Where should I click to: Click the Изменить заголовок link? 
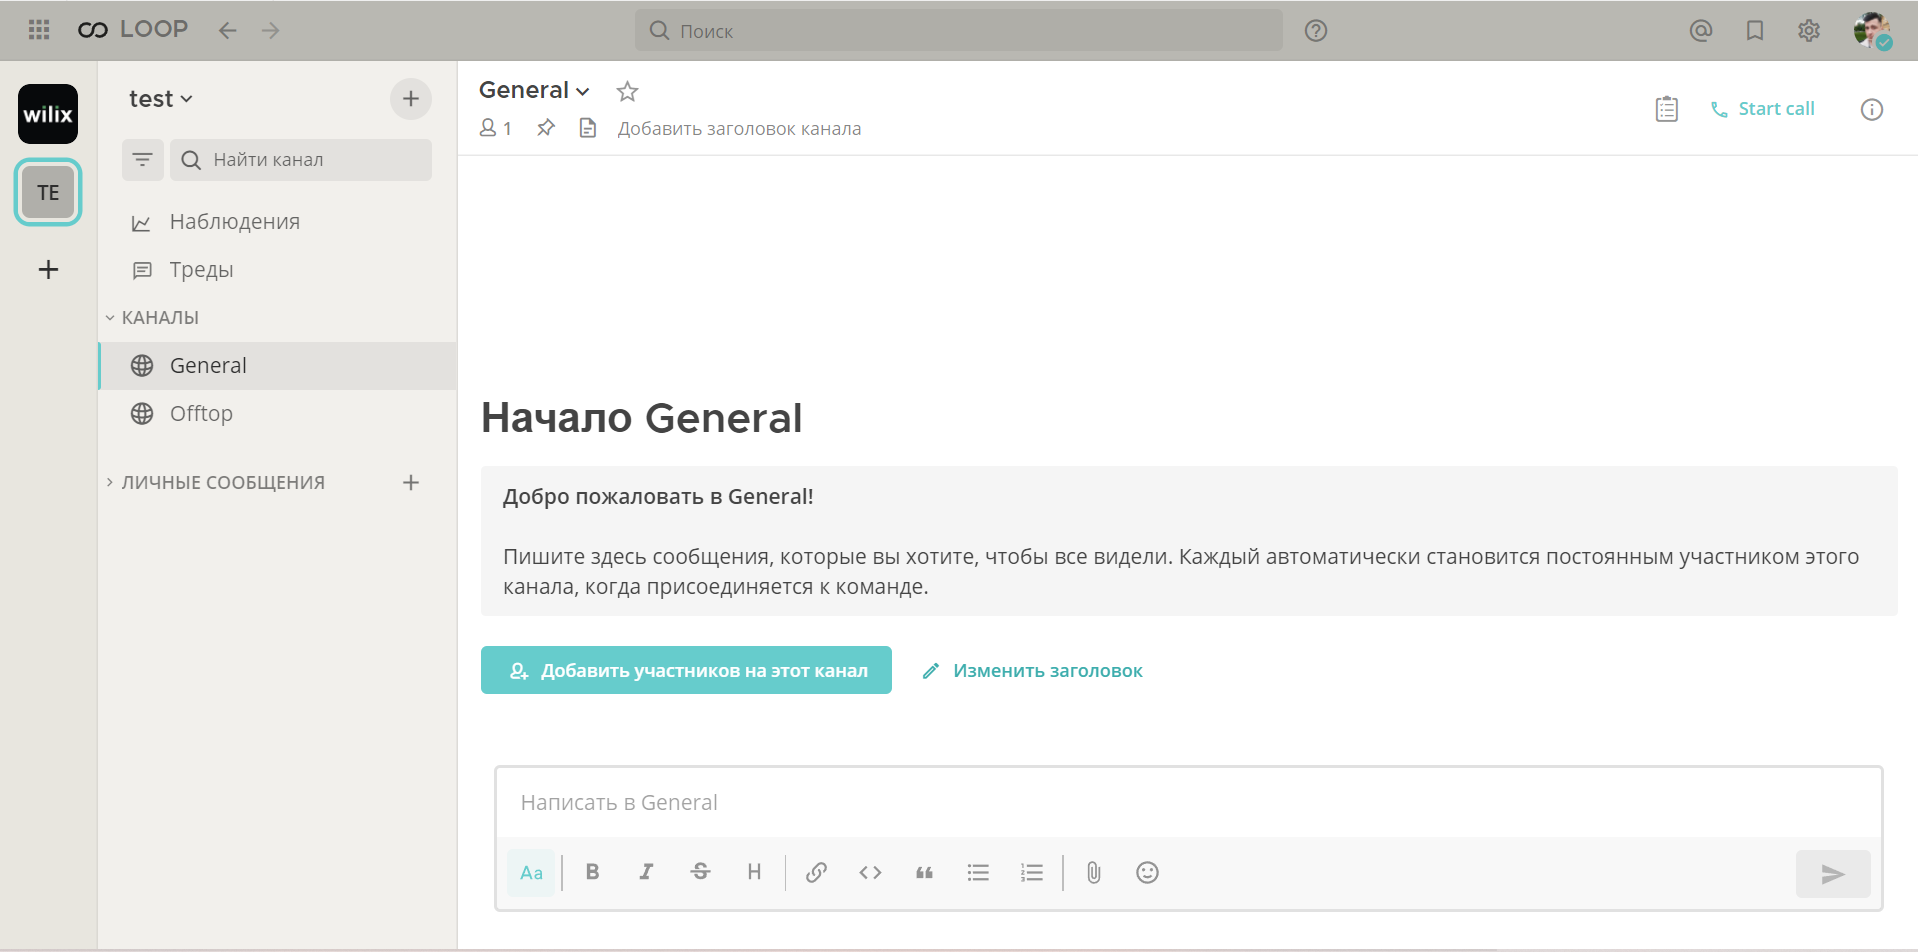(x=1046, y=671)
